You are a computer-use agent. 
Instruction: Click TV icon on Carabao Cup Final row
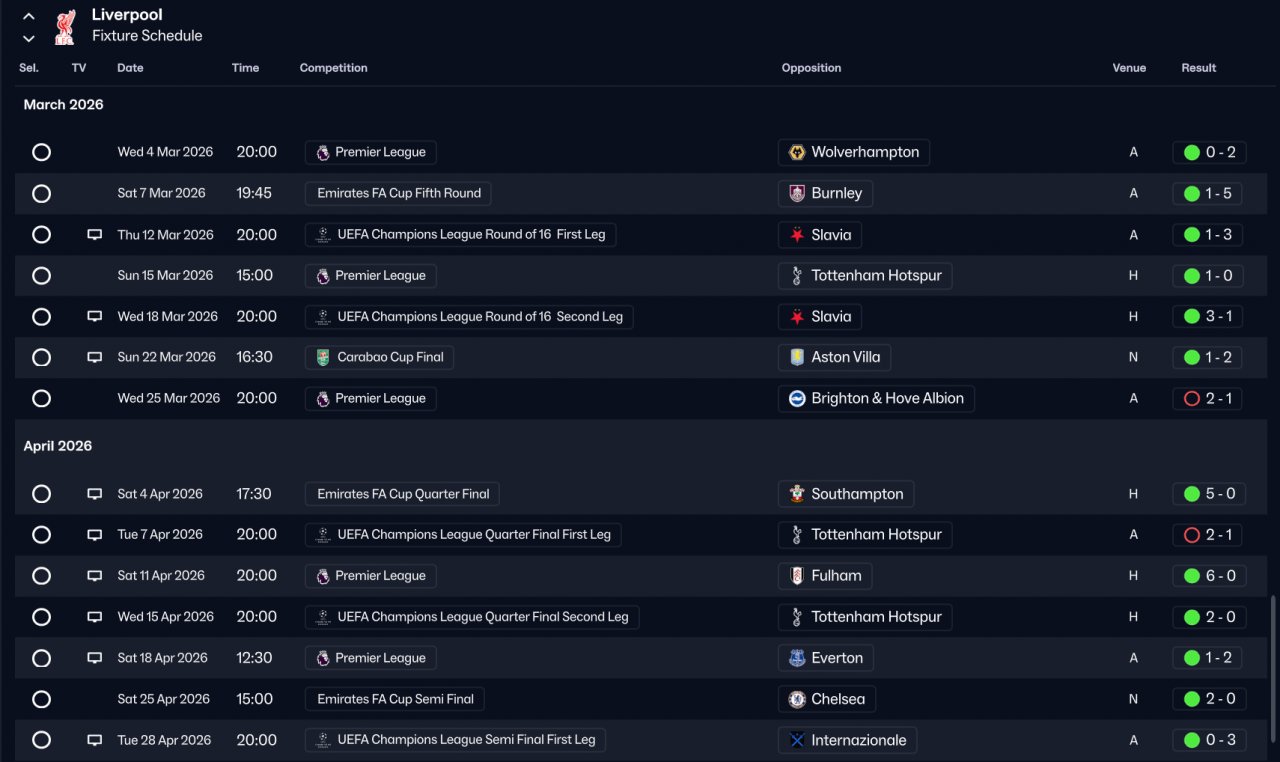click(95, 358)
